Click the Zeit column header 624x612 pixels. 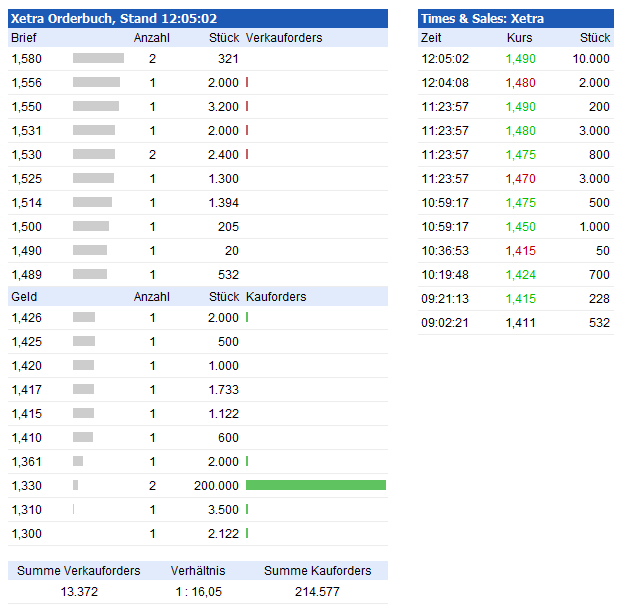(x=432, y=37)
